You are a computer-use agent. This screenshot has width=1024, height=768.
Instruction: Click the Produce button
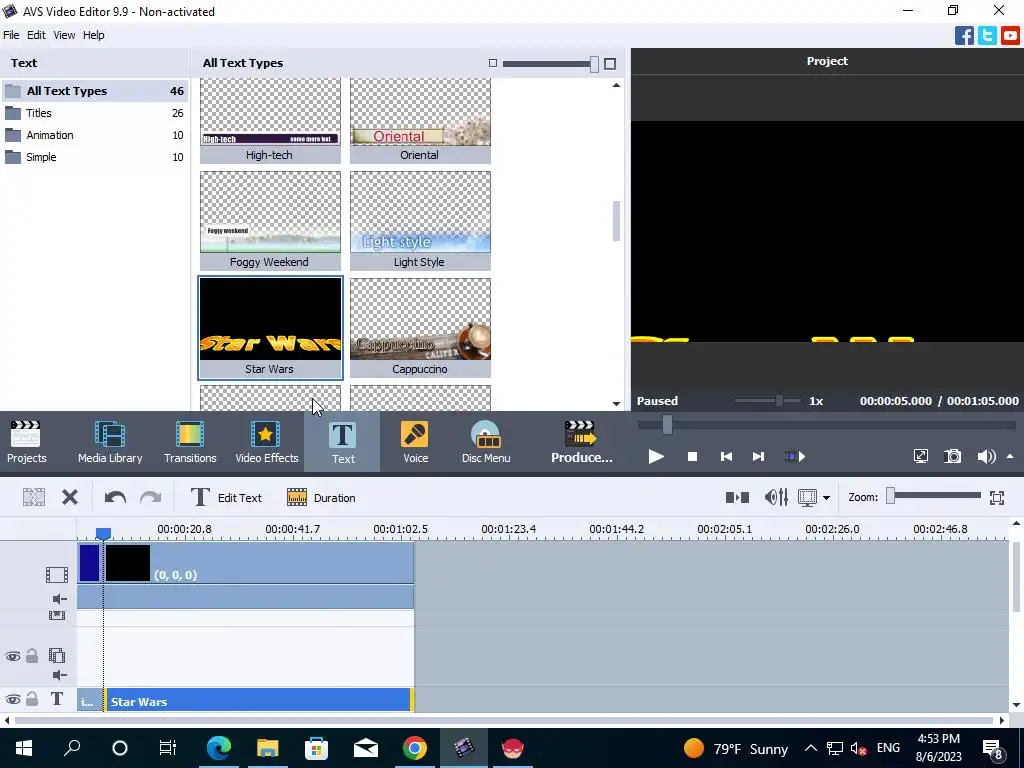coord(581,442)
